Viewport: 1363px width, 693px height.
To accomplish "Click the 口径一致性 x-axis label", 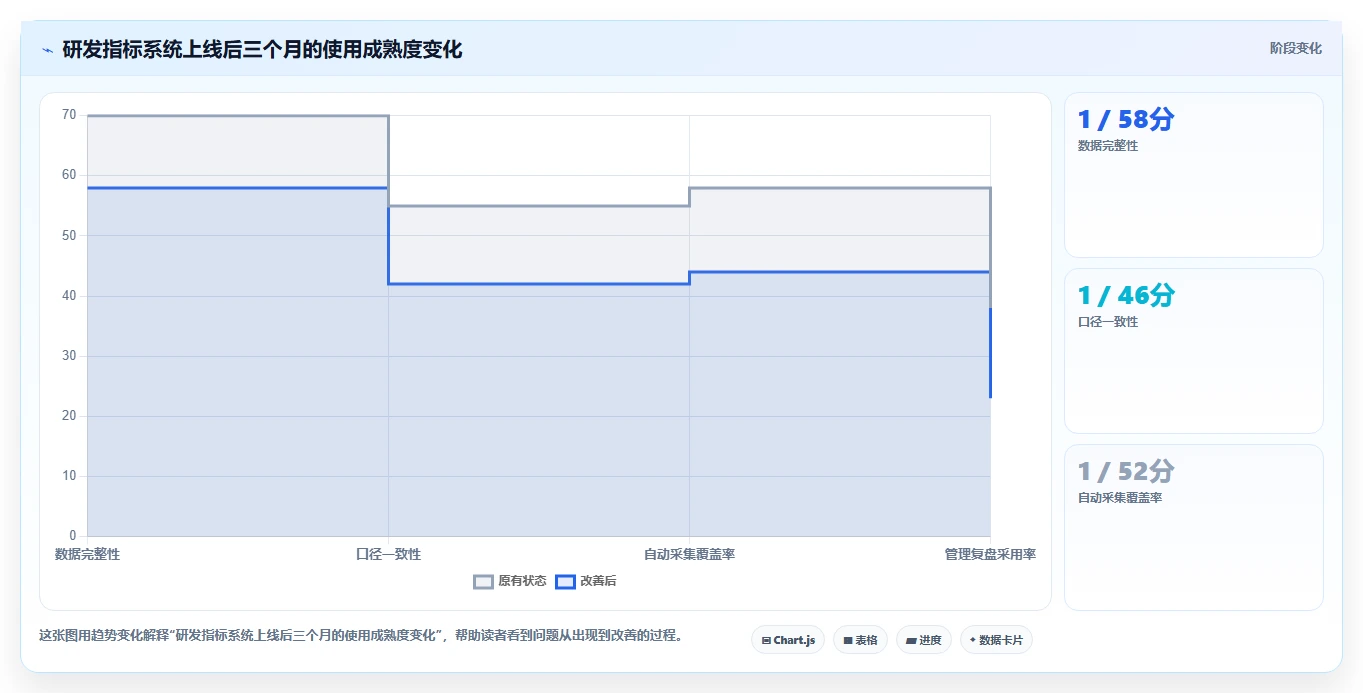I will coord(388,554).
